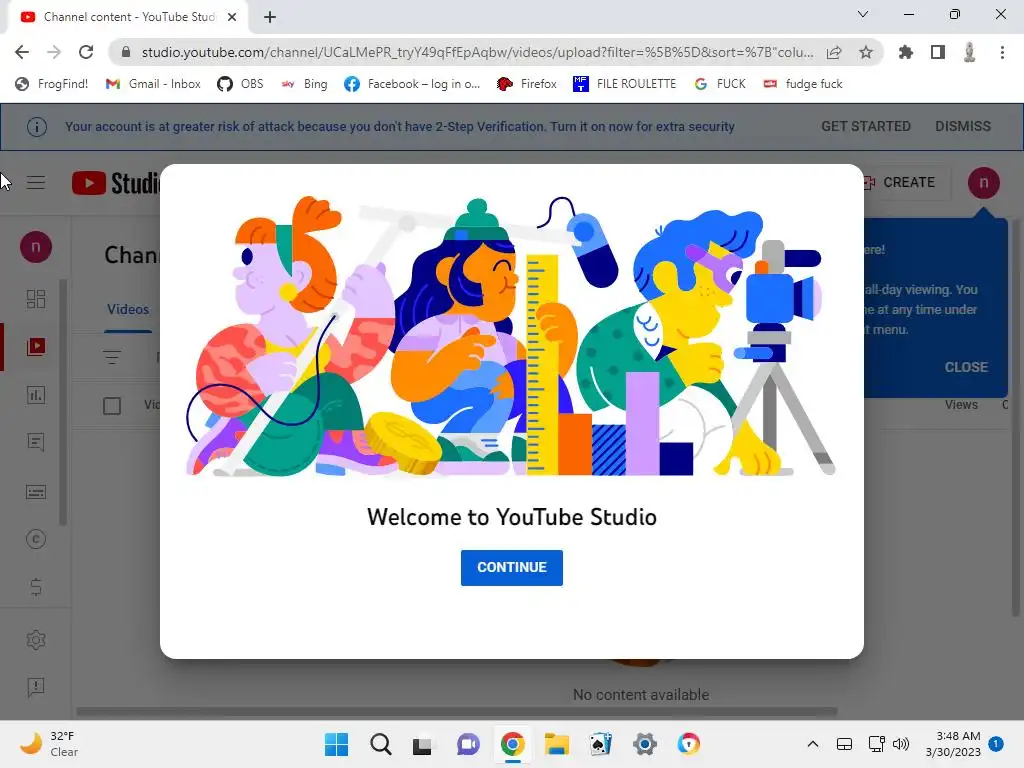The height and width of the screenshot is (768, 1024).
Task: Close the blue tooltip with CLOSE
Action: click(966, 368)
